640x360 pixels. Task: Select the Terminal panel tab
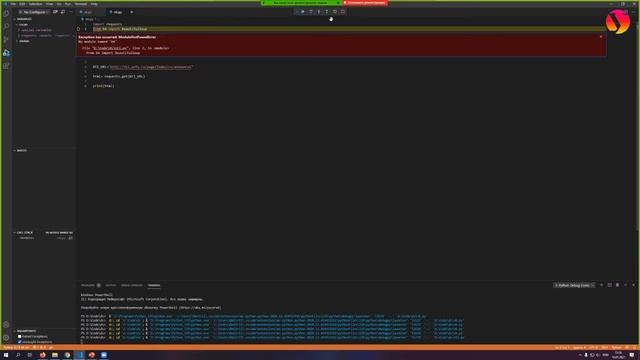point(154,285)
